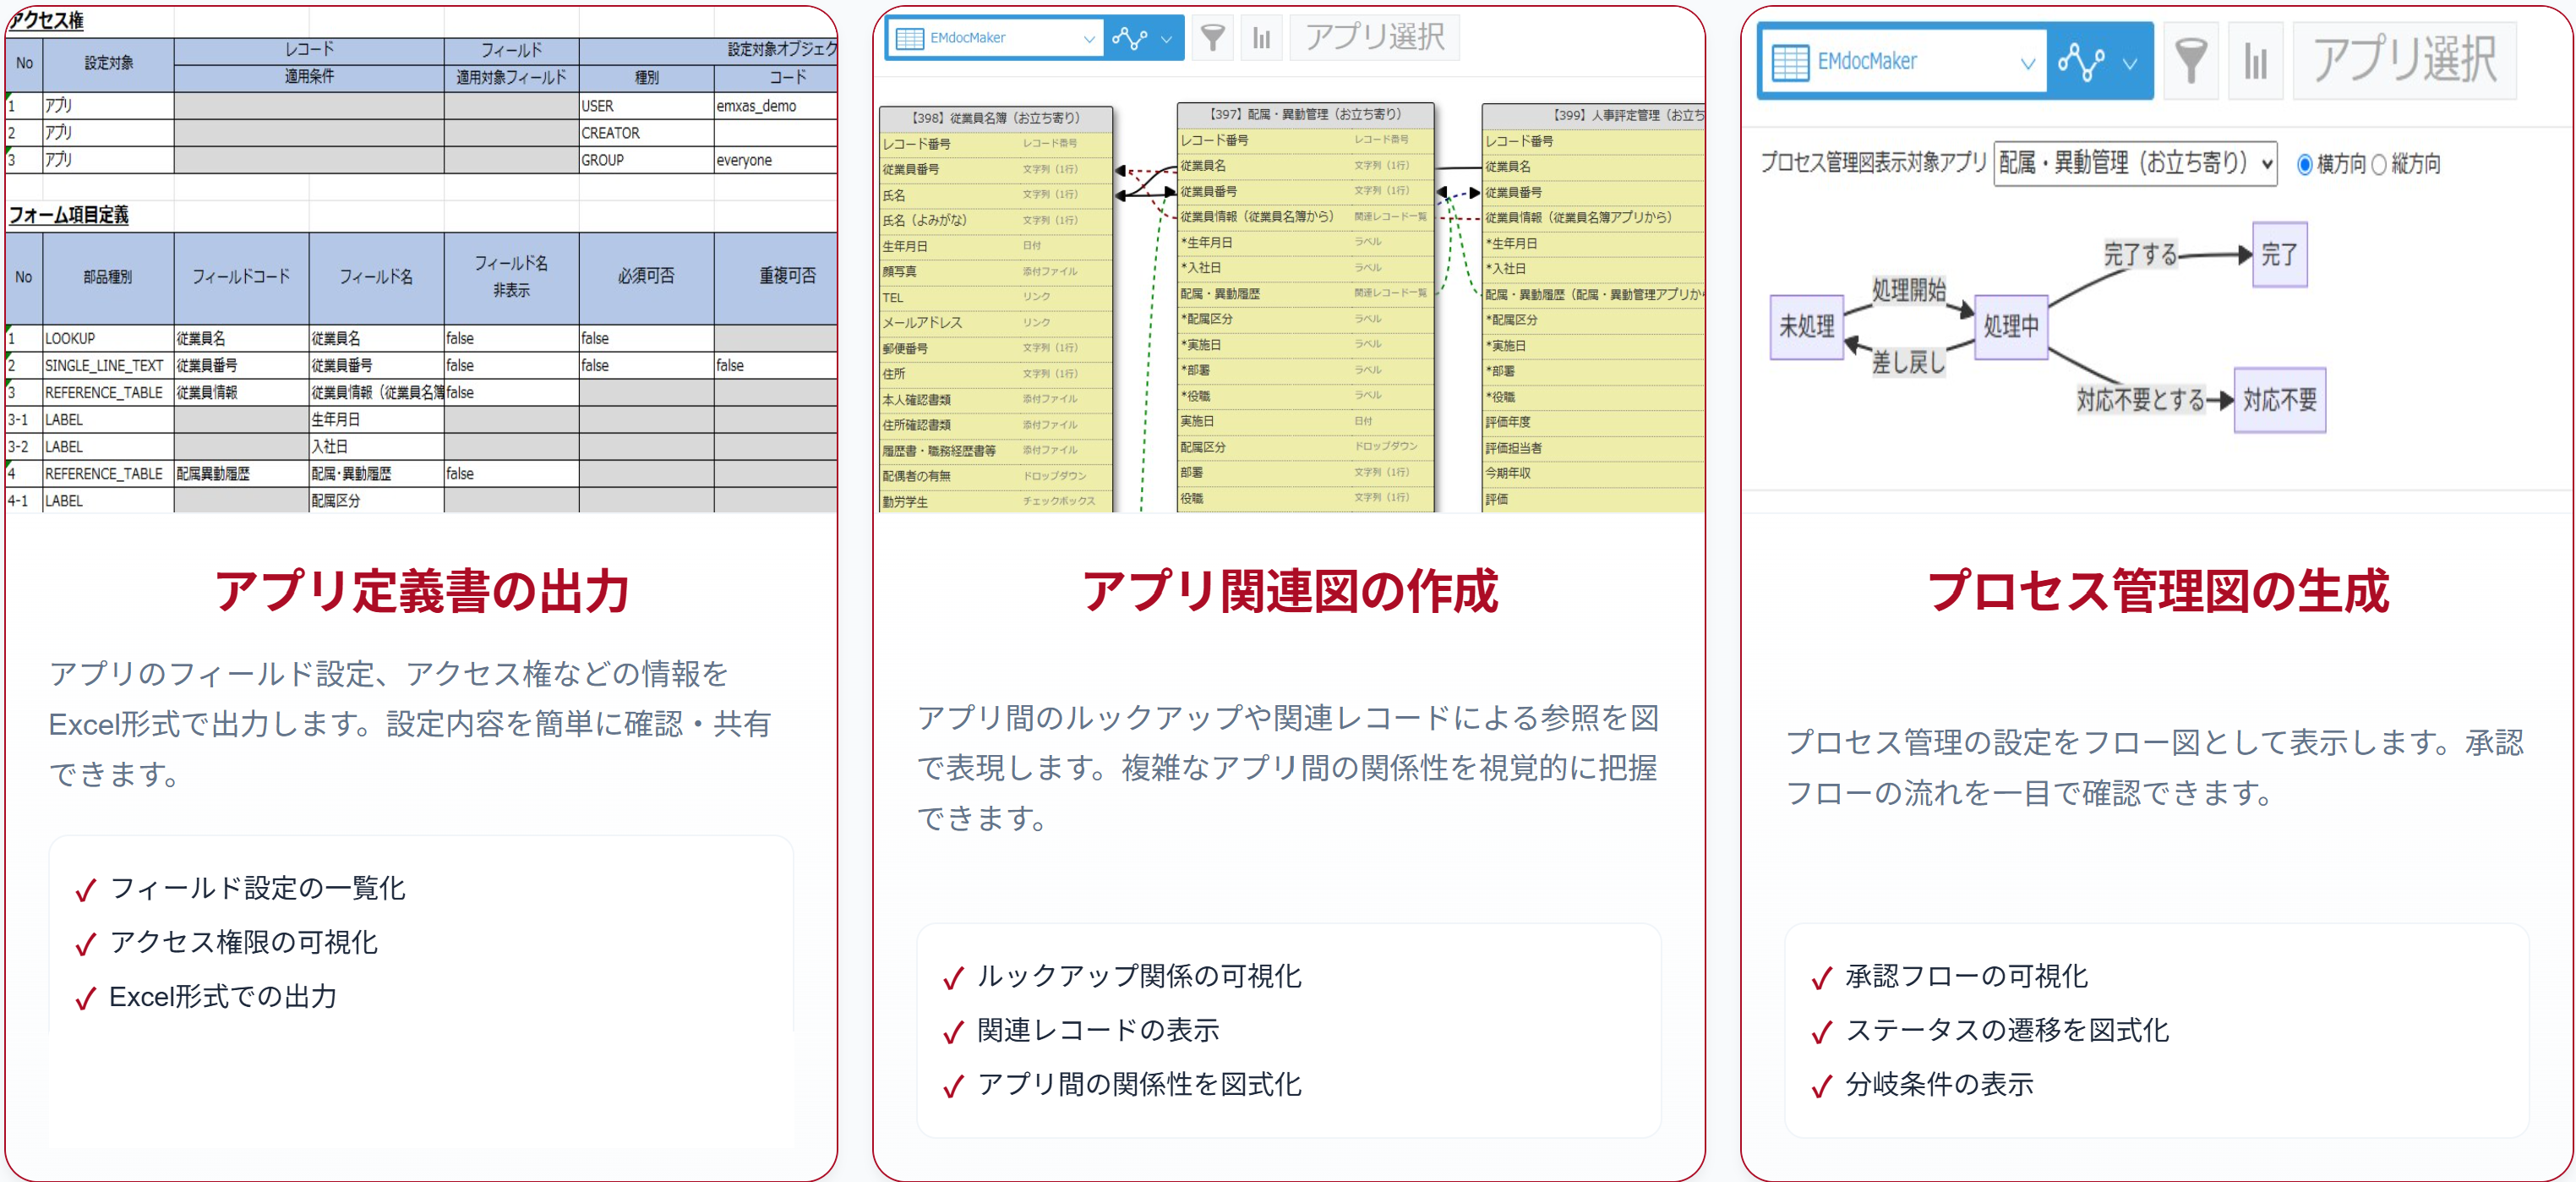Click the EMdocMaker table icon in right panel
Screen dimensions: 2576x1182
pyautogui.click(x=1790, y=62)
